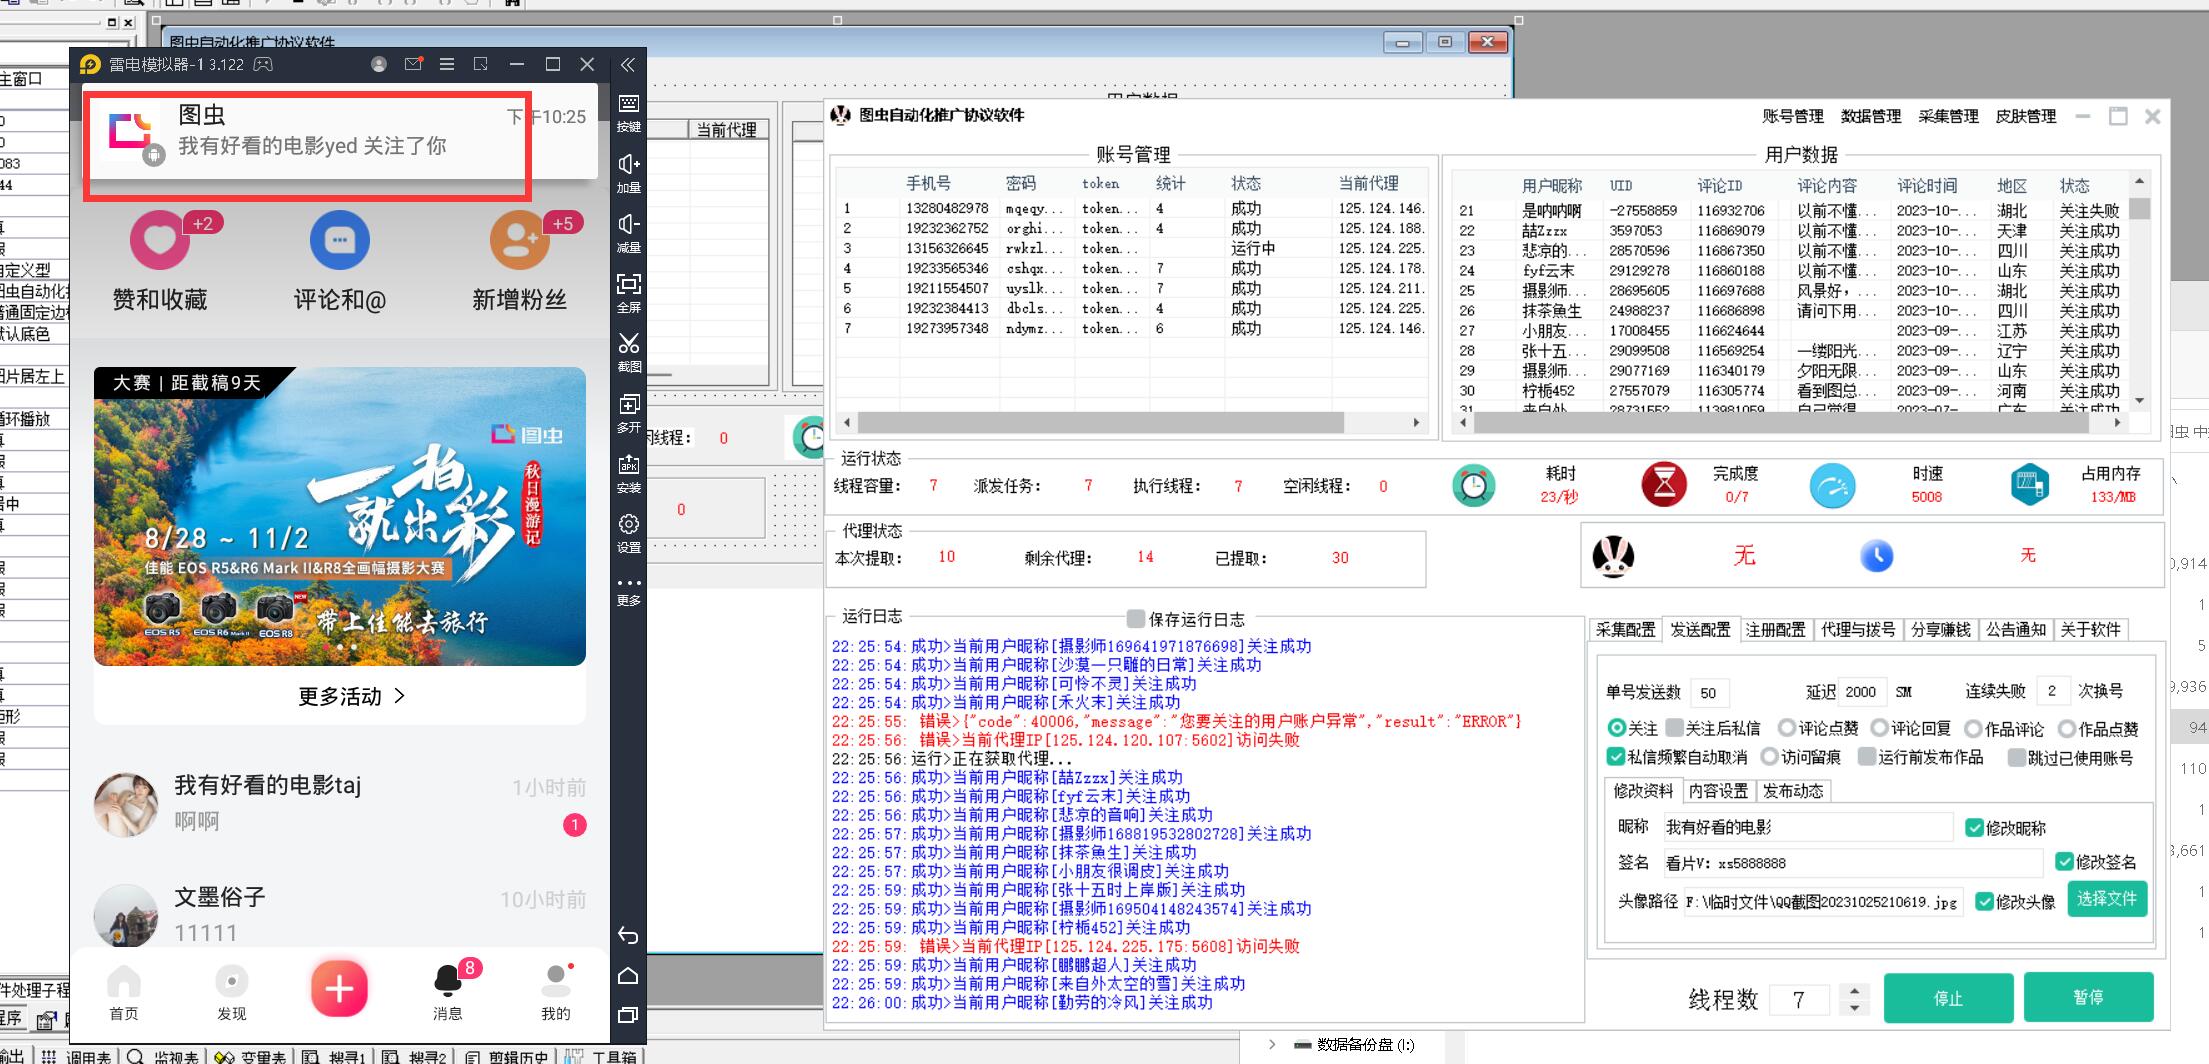Click the 停止 button

(1947, 998)
